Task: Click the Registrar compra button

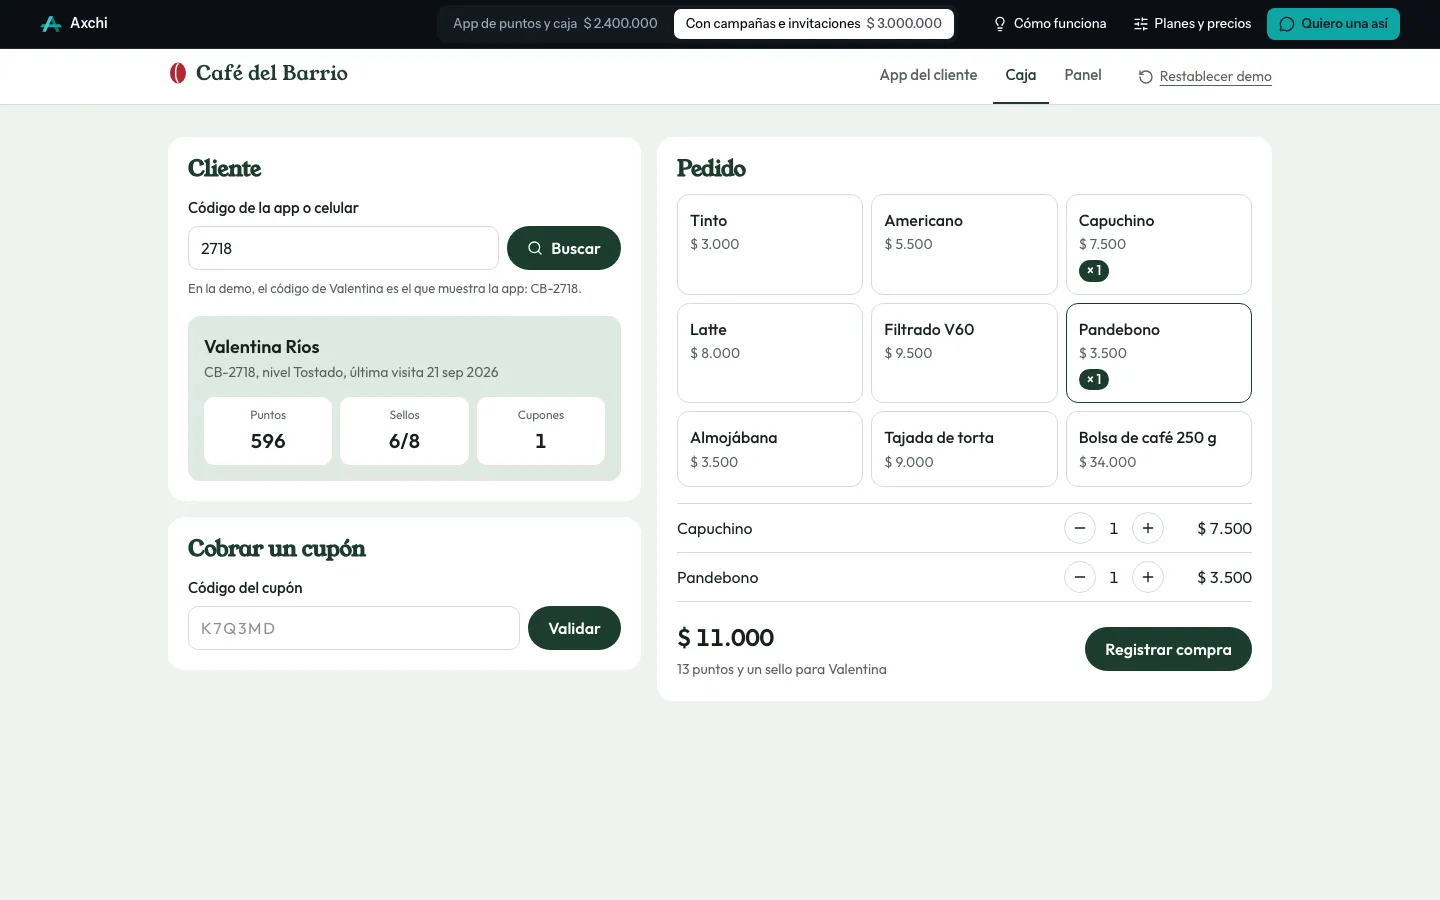Action: 1168,649
